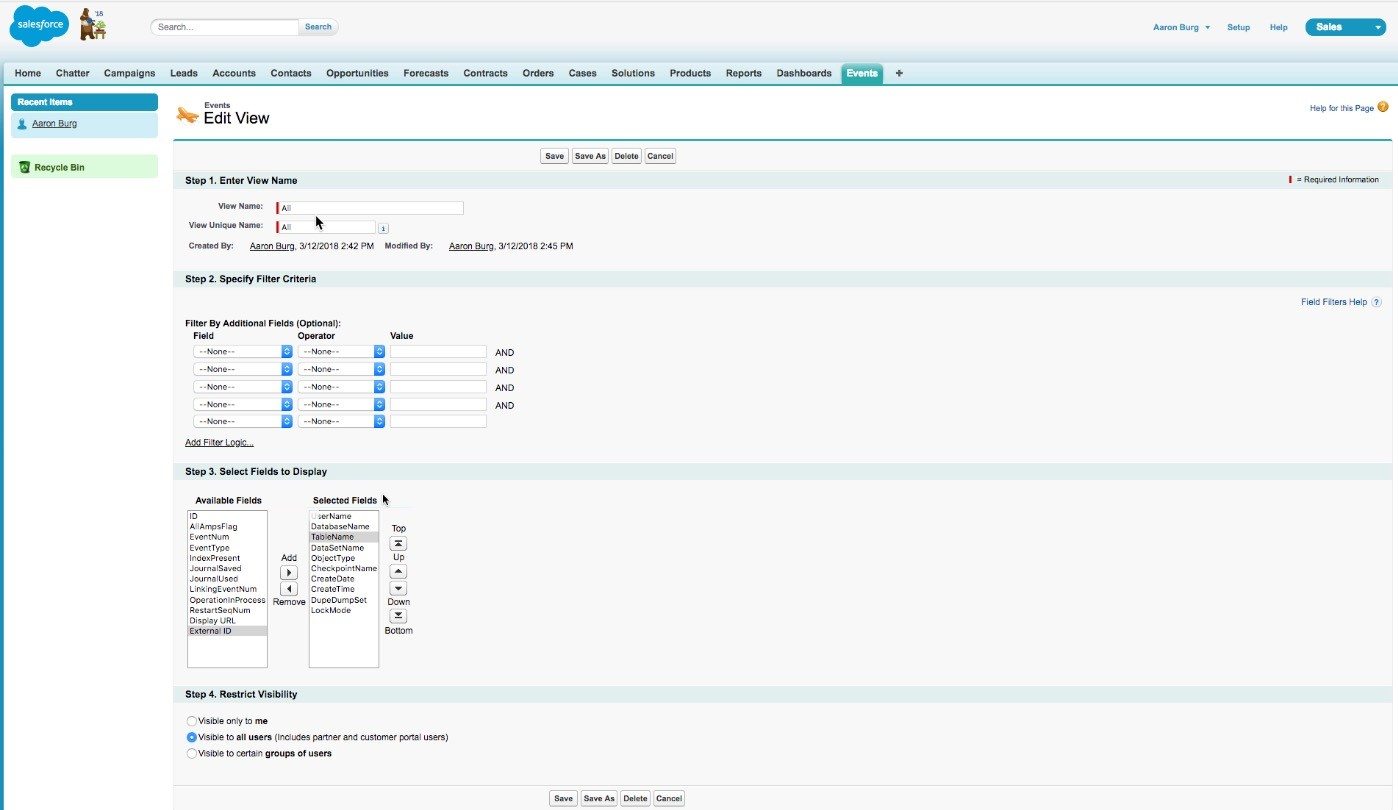Screen dimensions: 1398x810
Task: Click the Salesforce cloud logo
Action: click(x=38, y=24)
